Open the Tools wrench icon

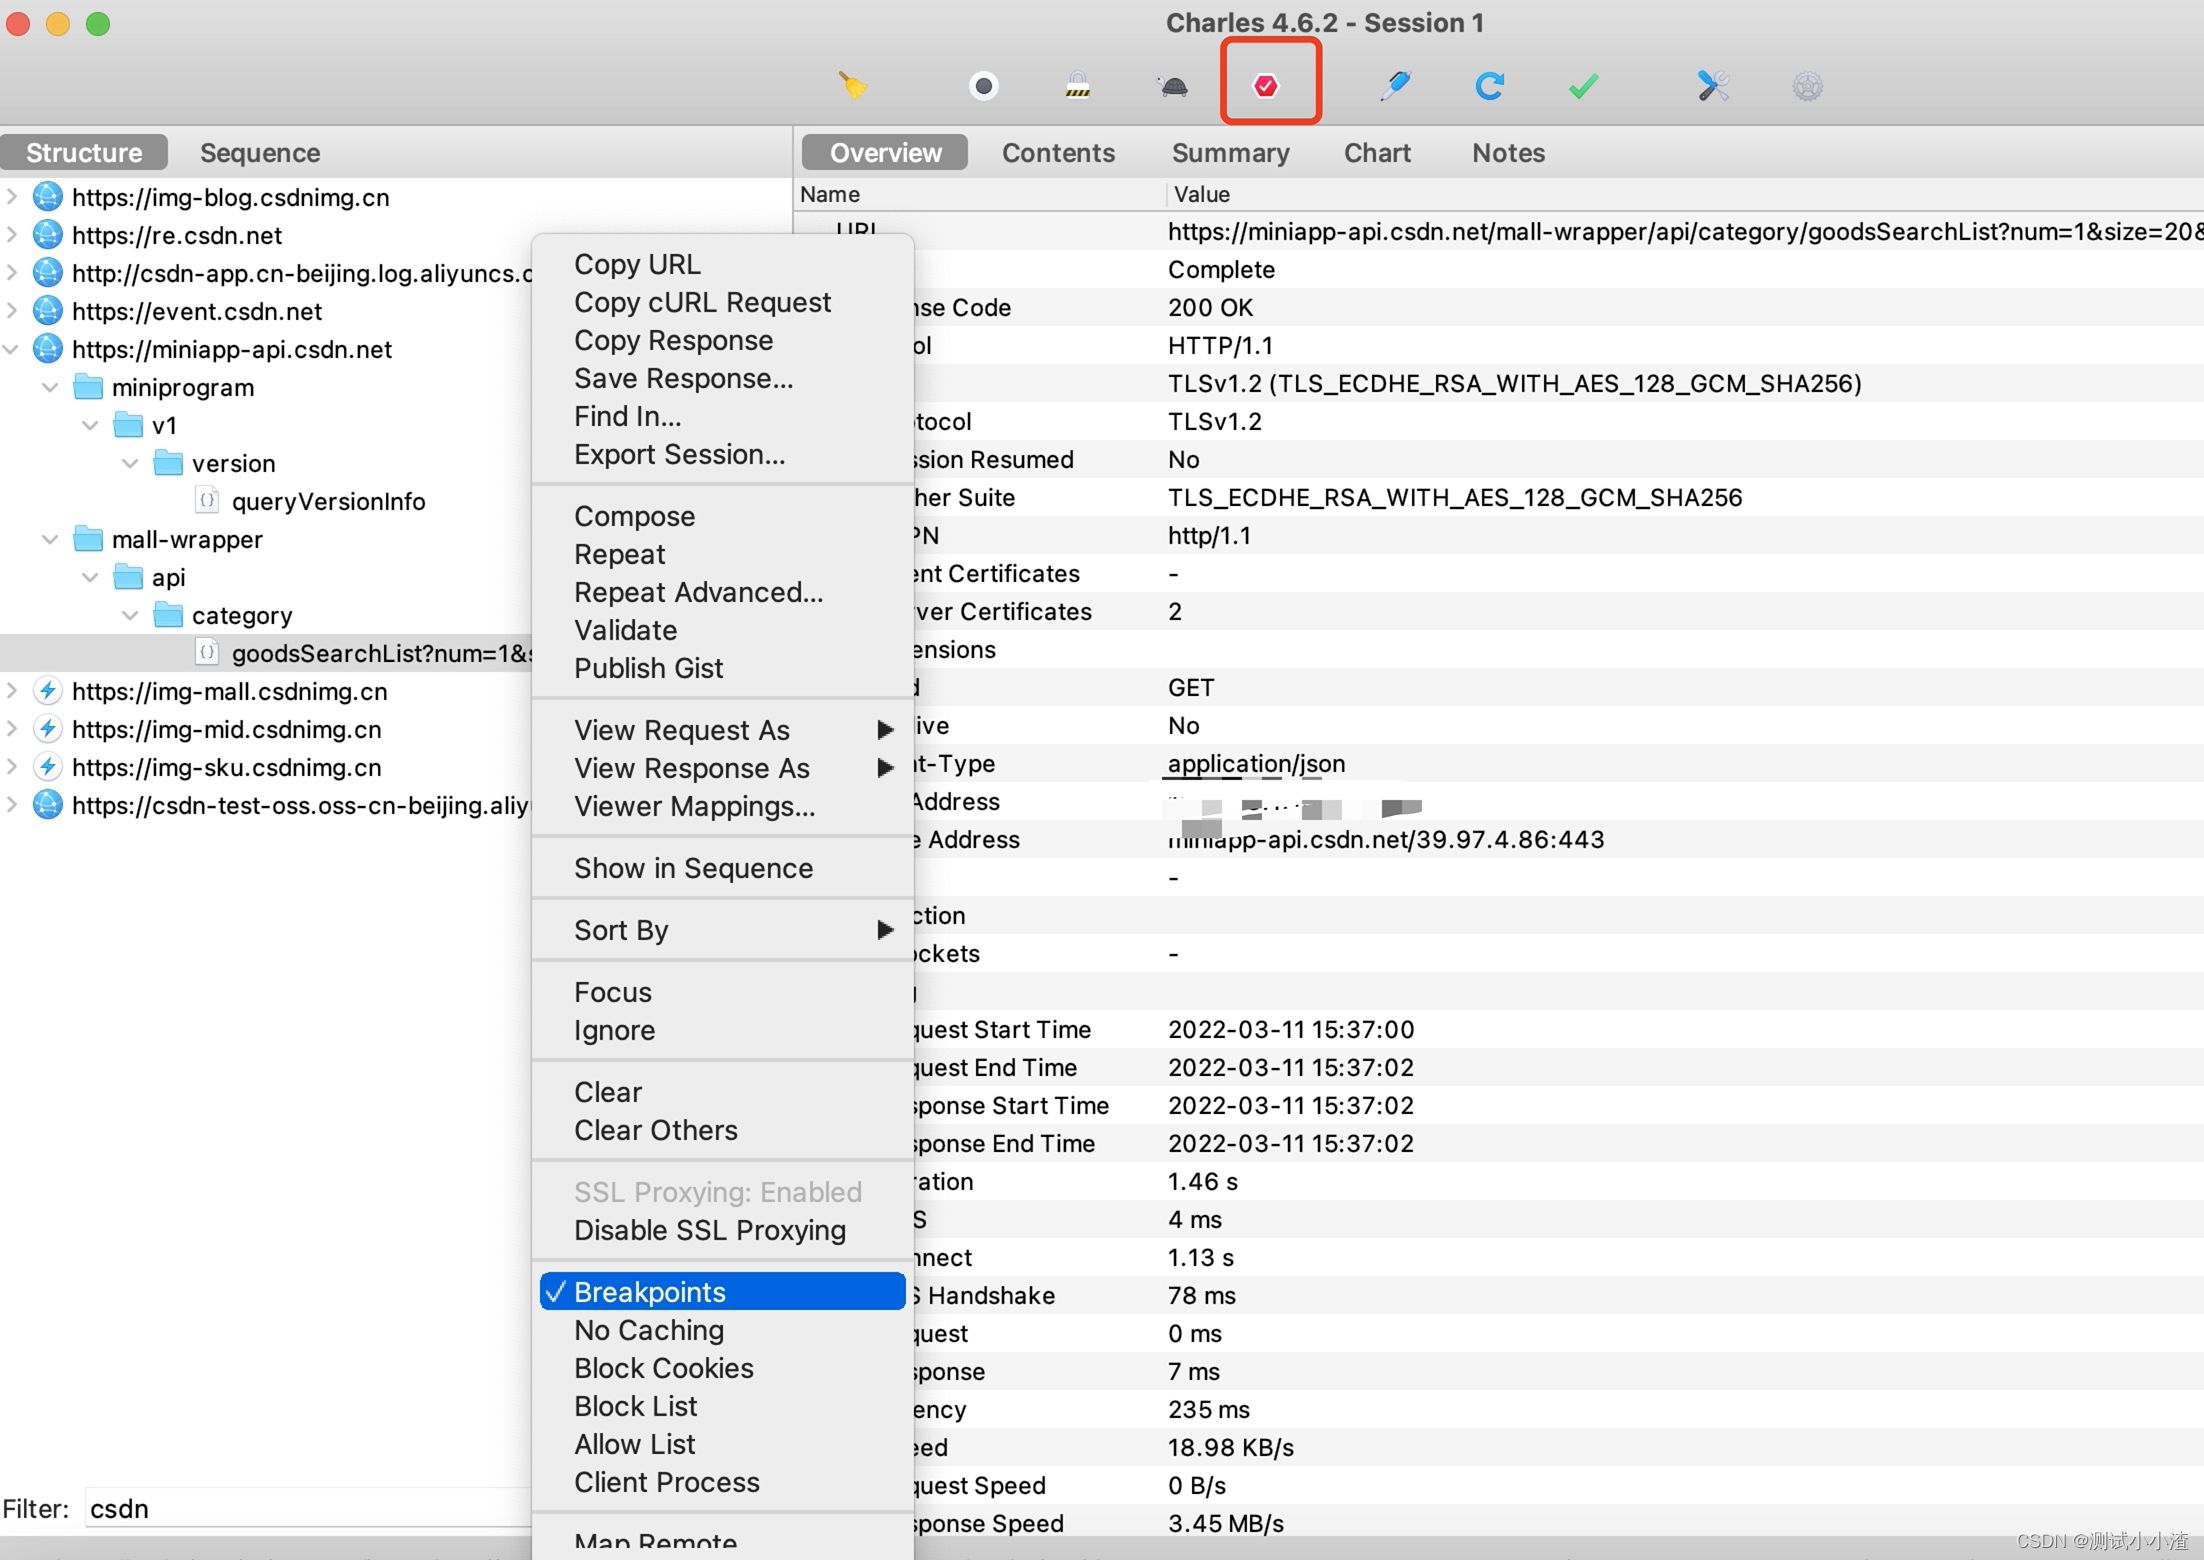tap(1712, 86)
